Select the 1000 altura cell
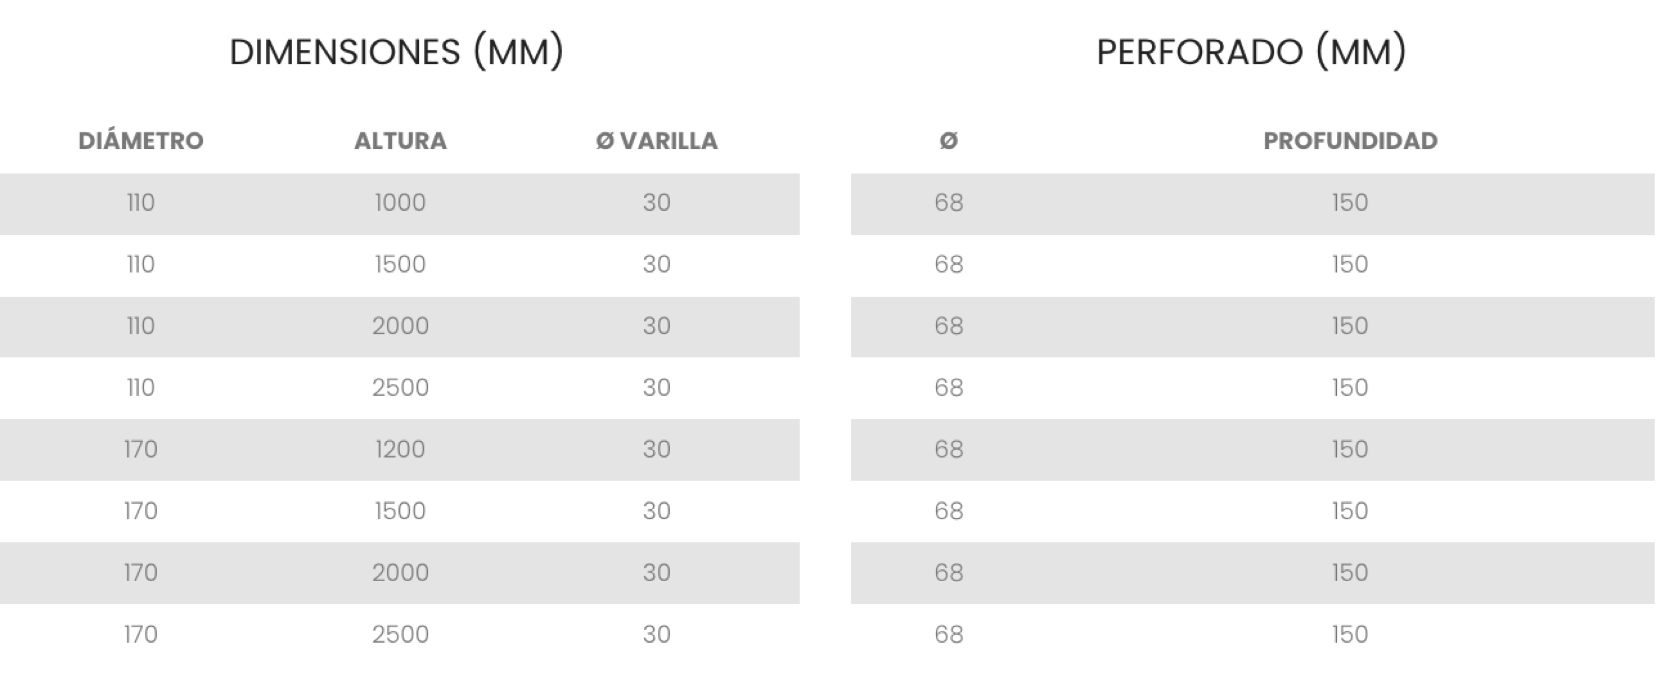1656x676 pixels. tap(400, 203)
